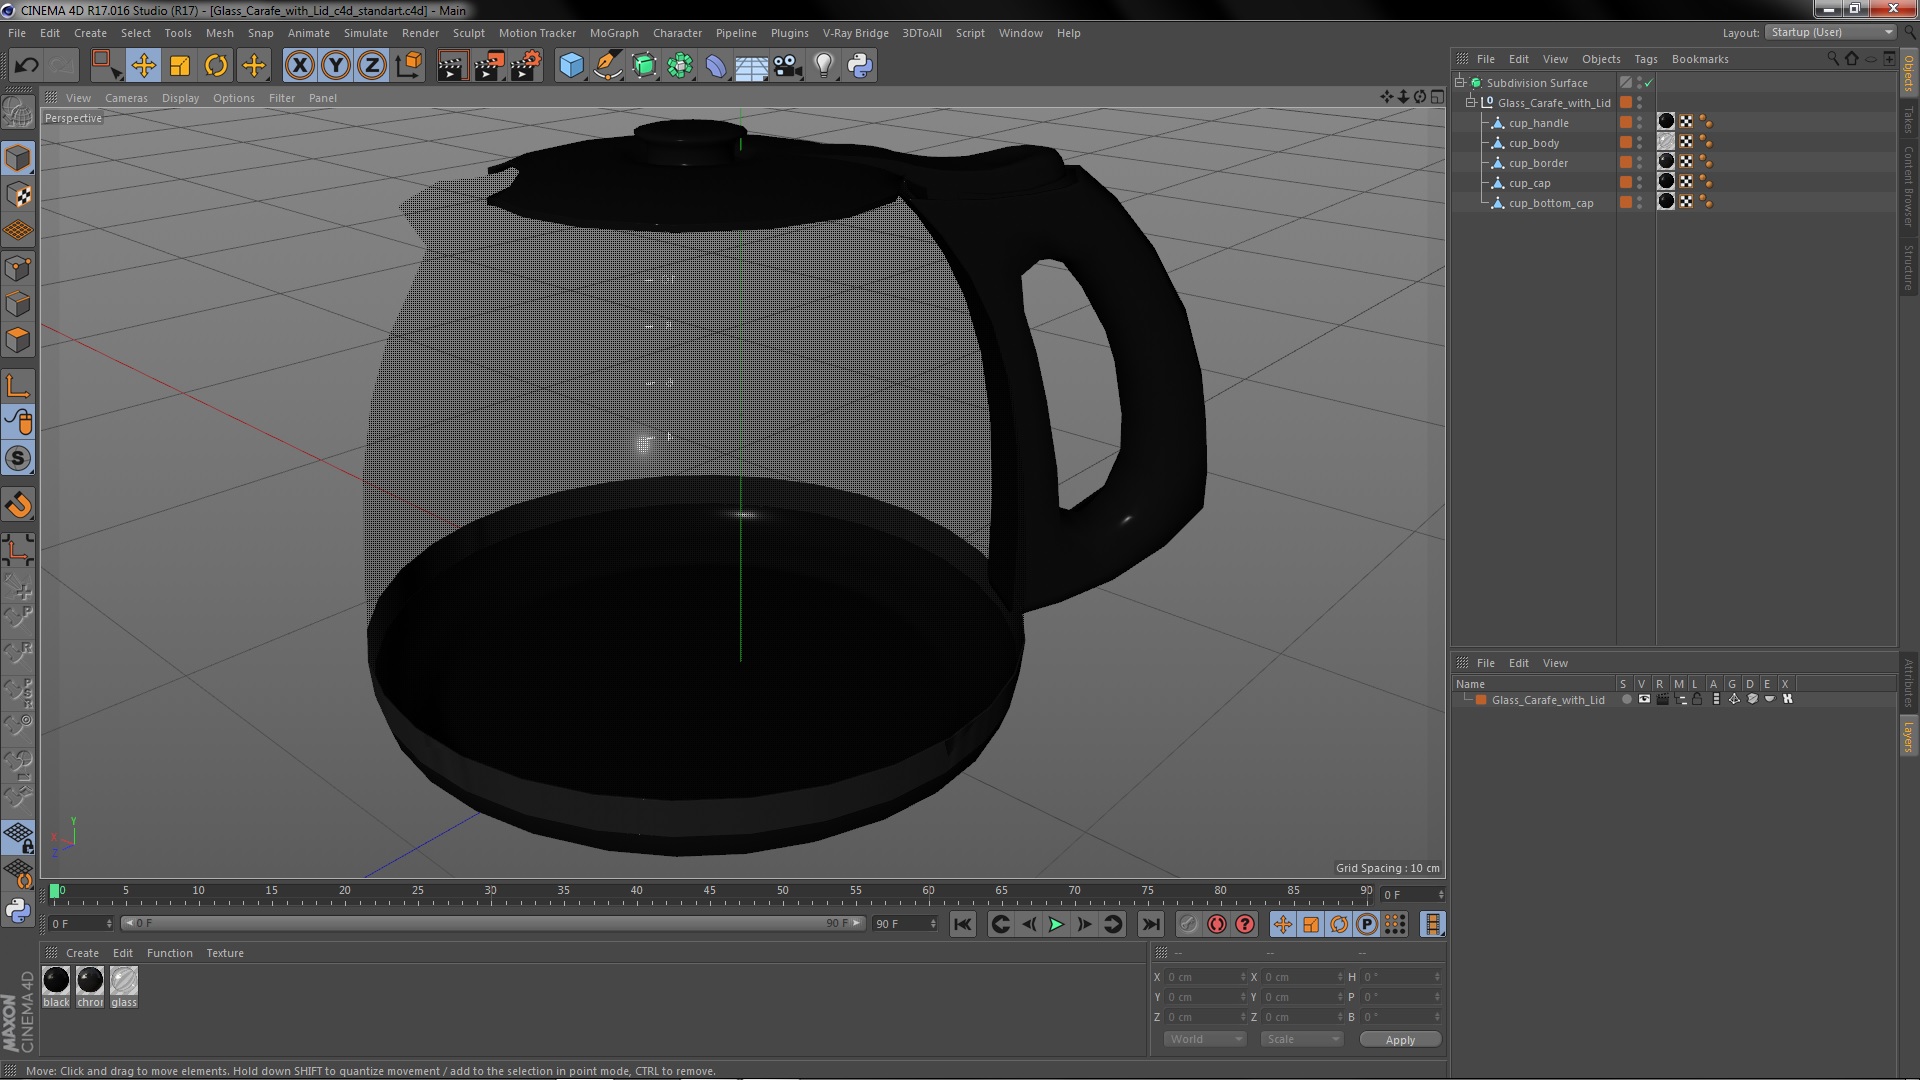Image resolution: width=1920 pixels, height=1080 pixels.
Task: Open the Deformer objects icon
Action: pyautogui.click(x=716, y=66)
